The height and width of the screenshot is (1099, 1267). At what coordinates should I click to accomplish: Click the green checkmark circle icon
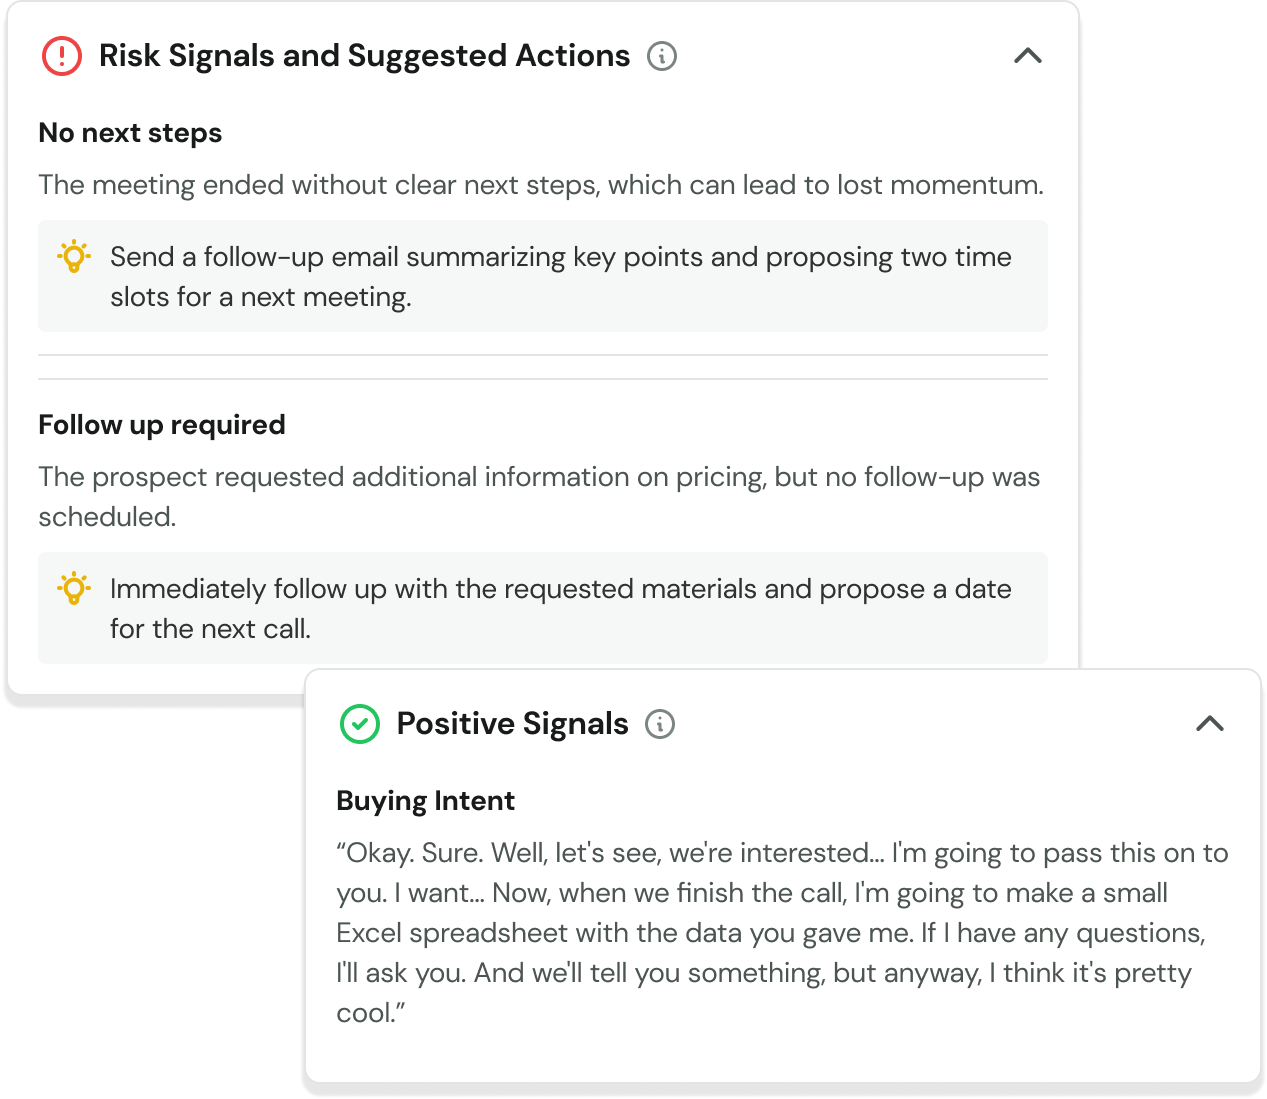[360, 724]
